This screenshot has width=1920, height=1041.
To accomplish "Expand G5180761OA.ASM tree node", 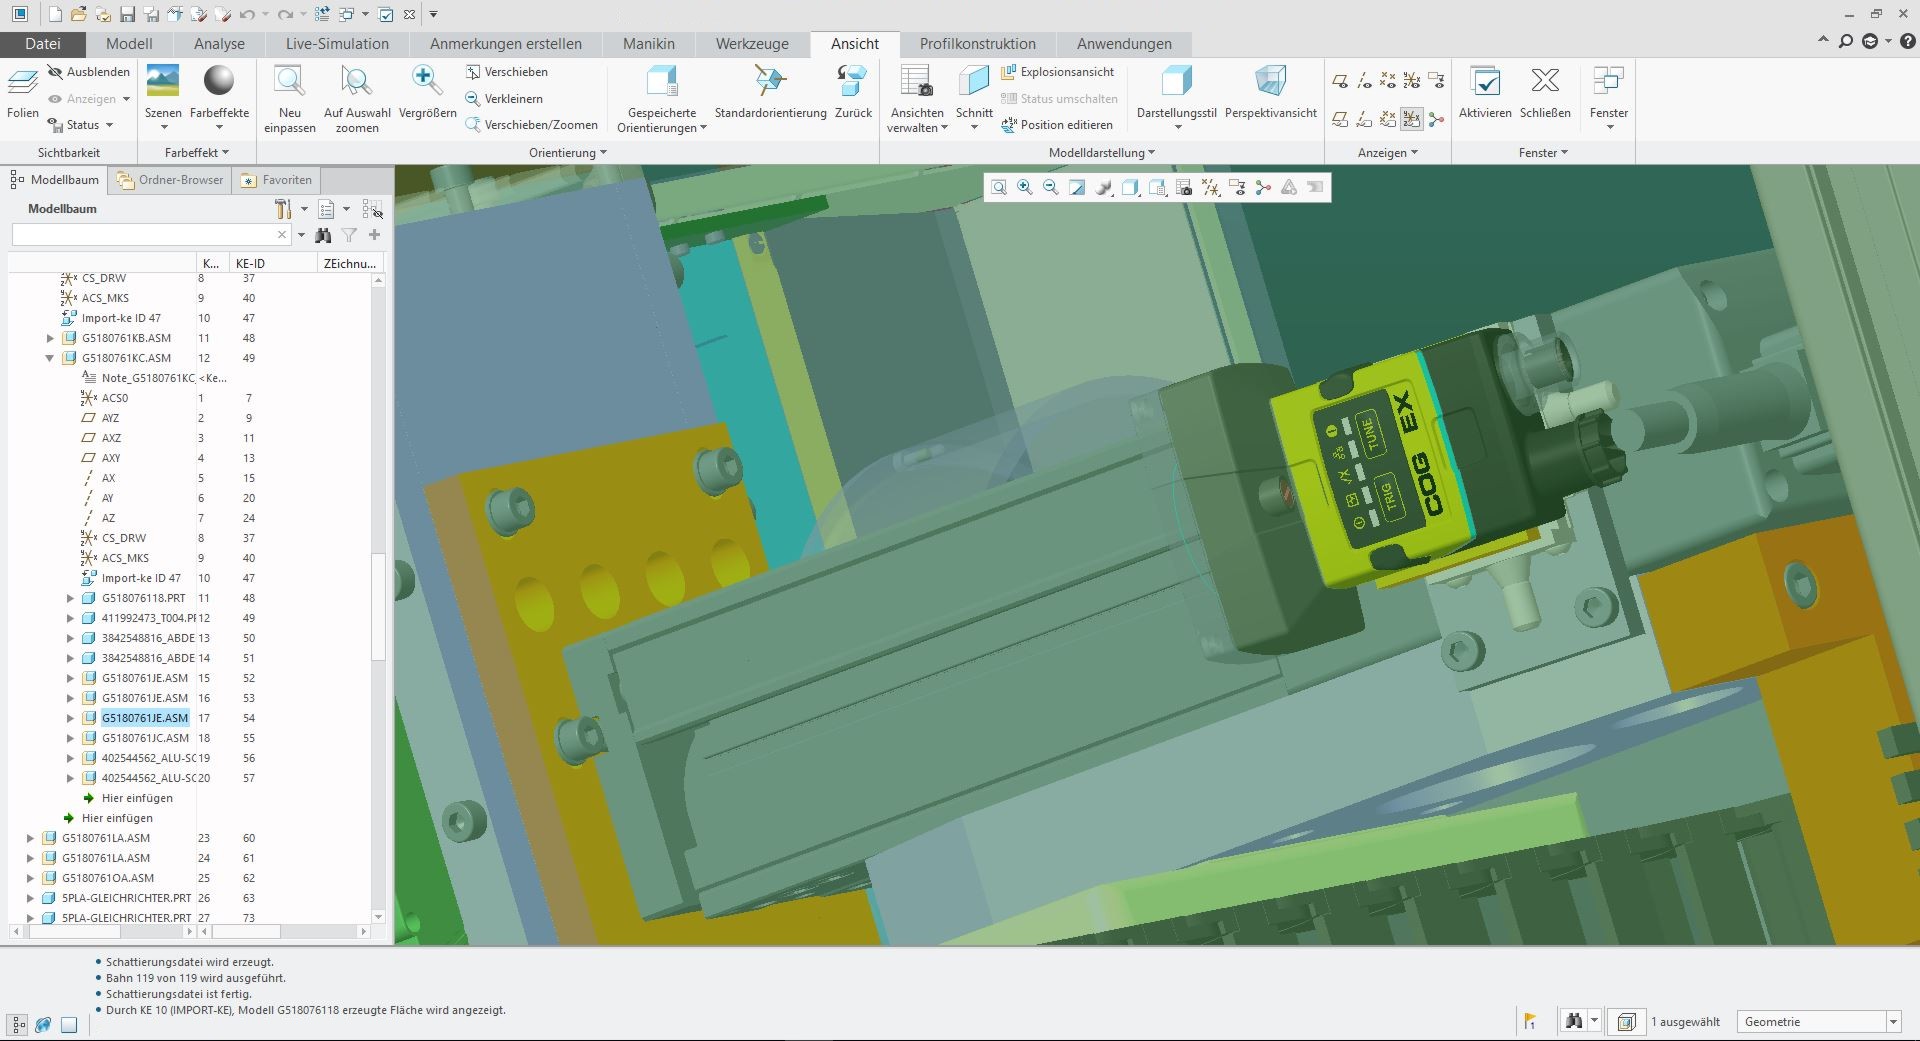I will (30, 878).
